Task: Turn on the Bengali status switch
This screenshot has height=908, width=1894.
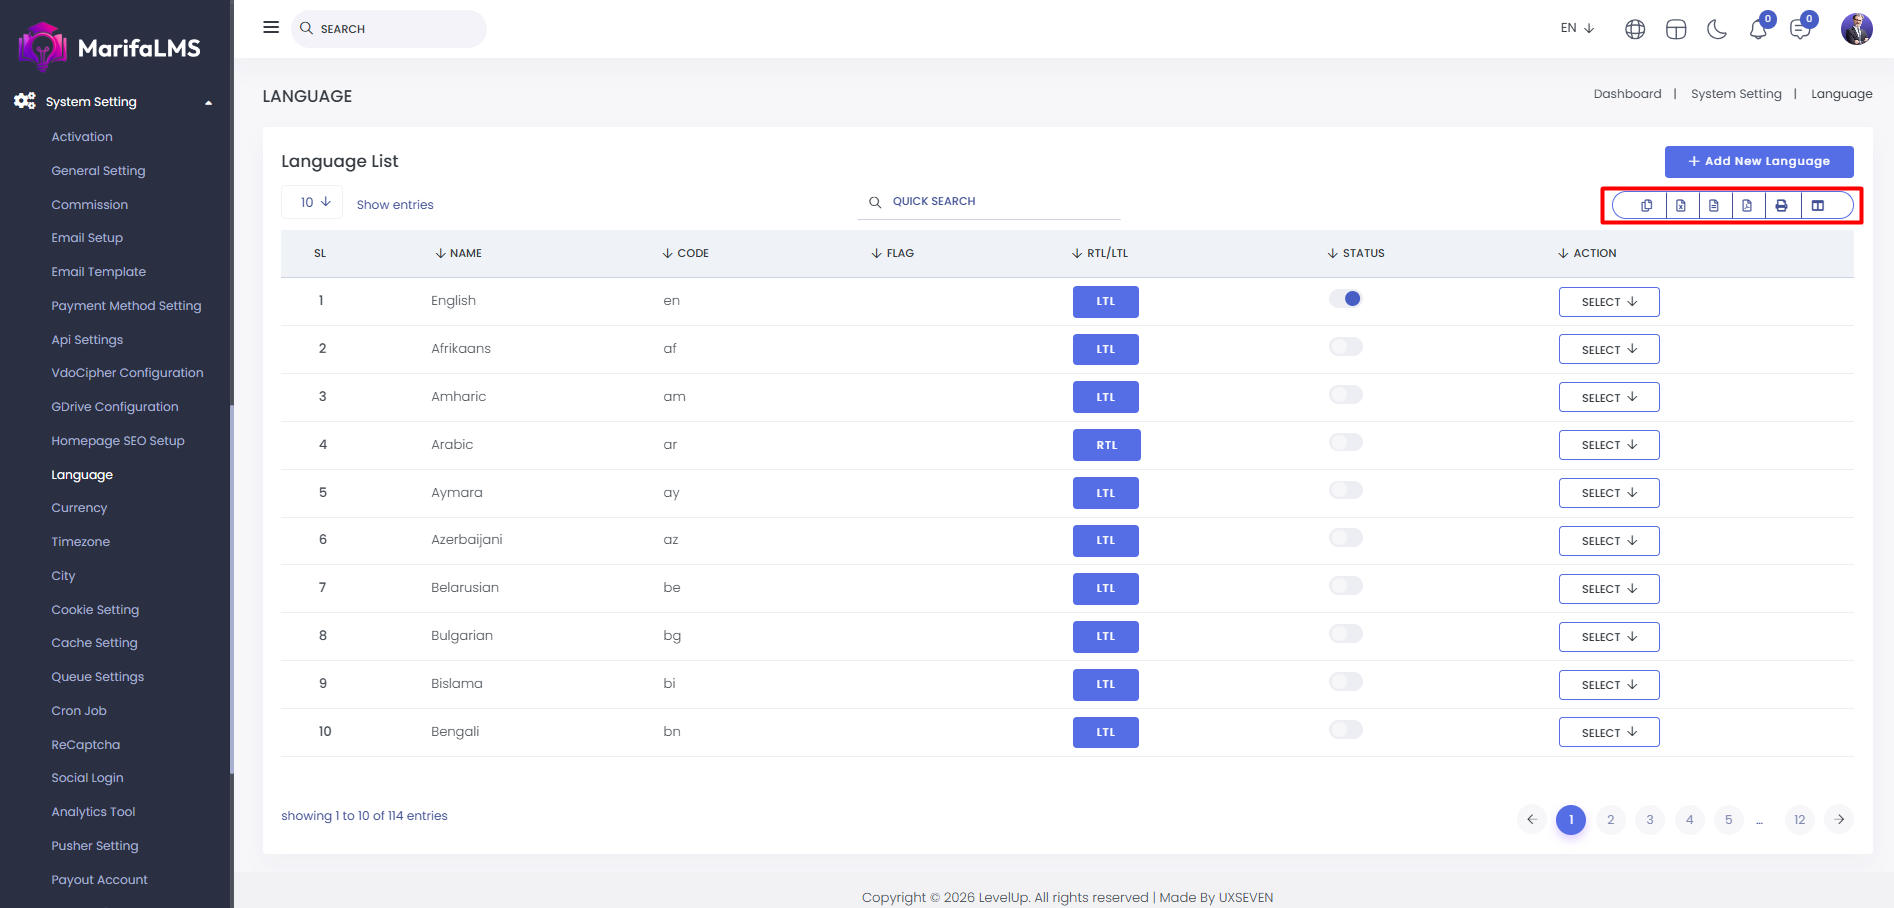Action: pyautogui.click(x=1345, y=730)
